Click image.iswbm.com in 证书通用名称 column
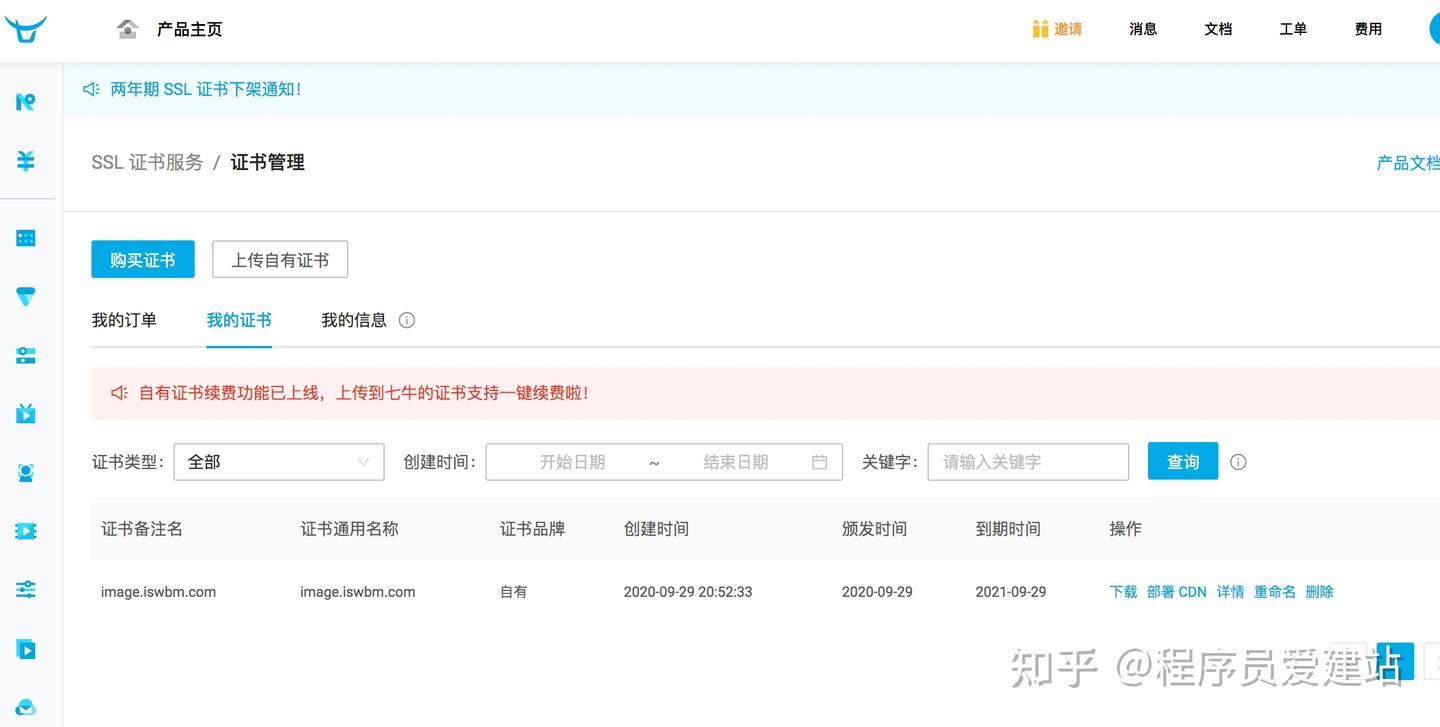Screen dimensions: 1440x727 [x=357, y=592]
